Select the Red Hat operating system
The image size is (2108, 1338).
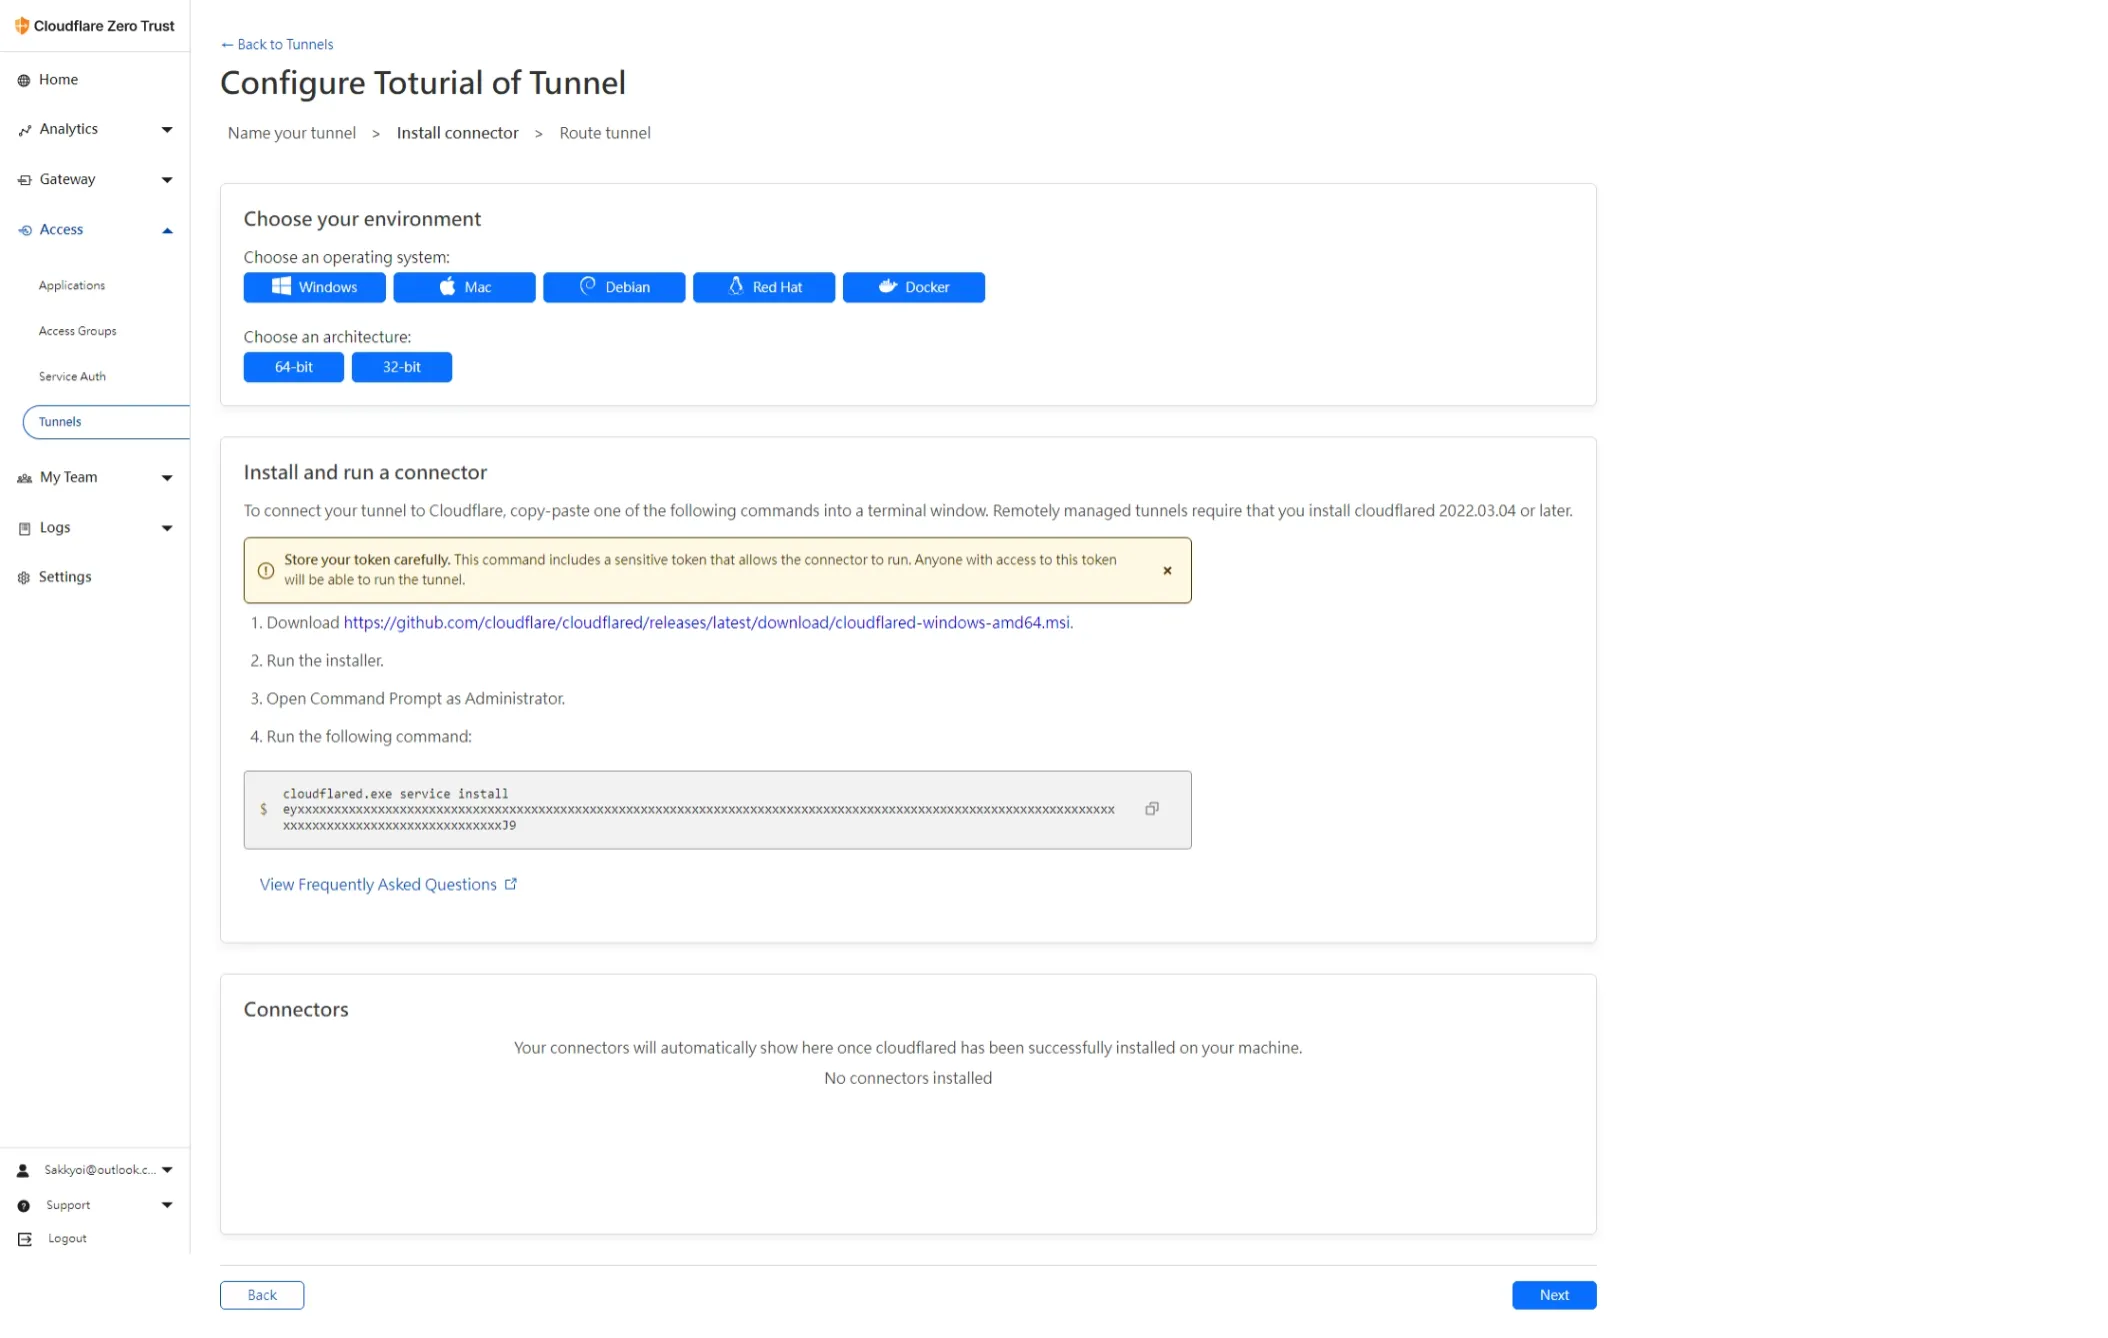(x=764, y=287)
